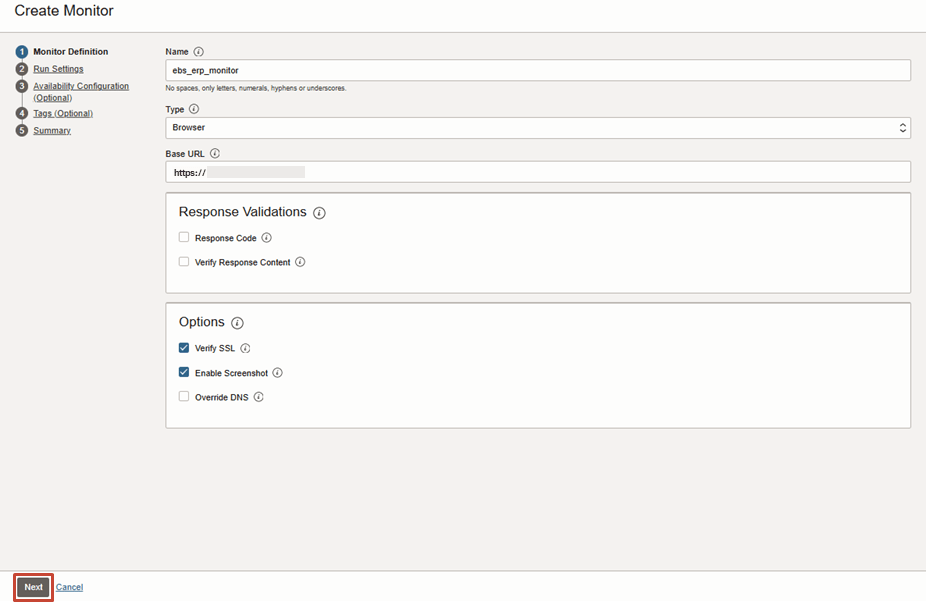Uncheck the Verify SSL checkbox
926x602 pixels.
184,348
